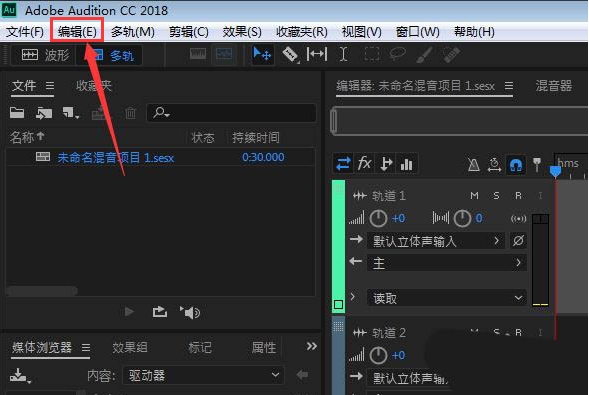Screen dimensions: 589x395
Task: Toggle loop playback in Files panel
Action: 160,312
